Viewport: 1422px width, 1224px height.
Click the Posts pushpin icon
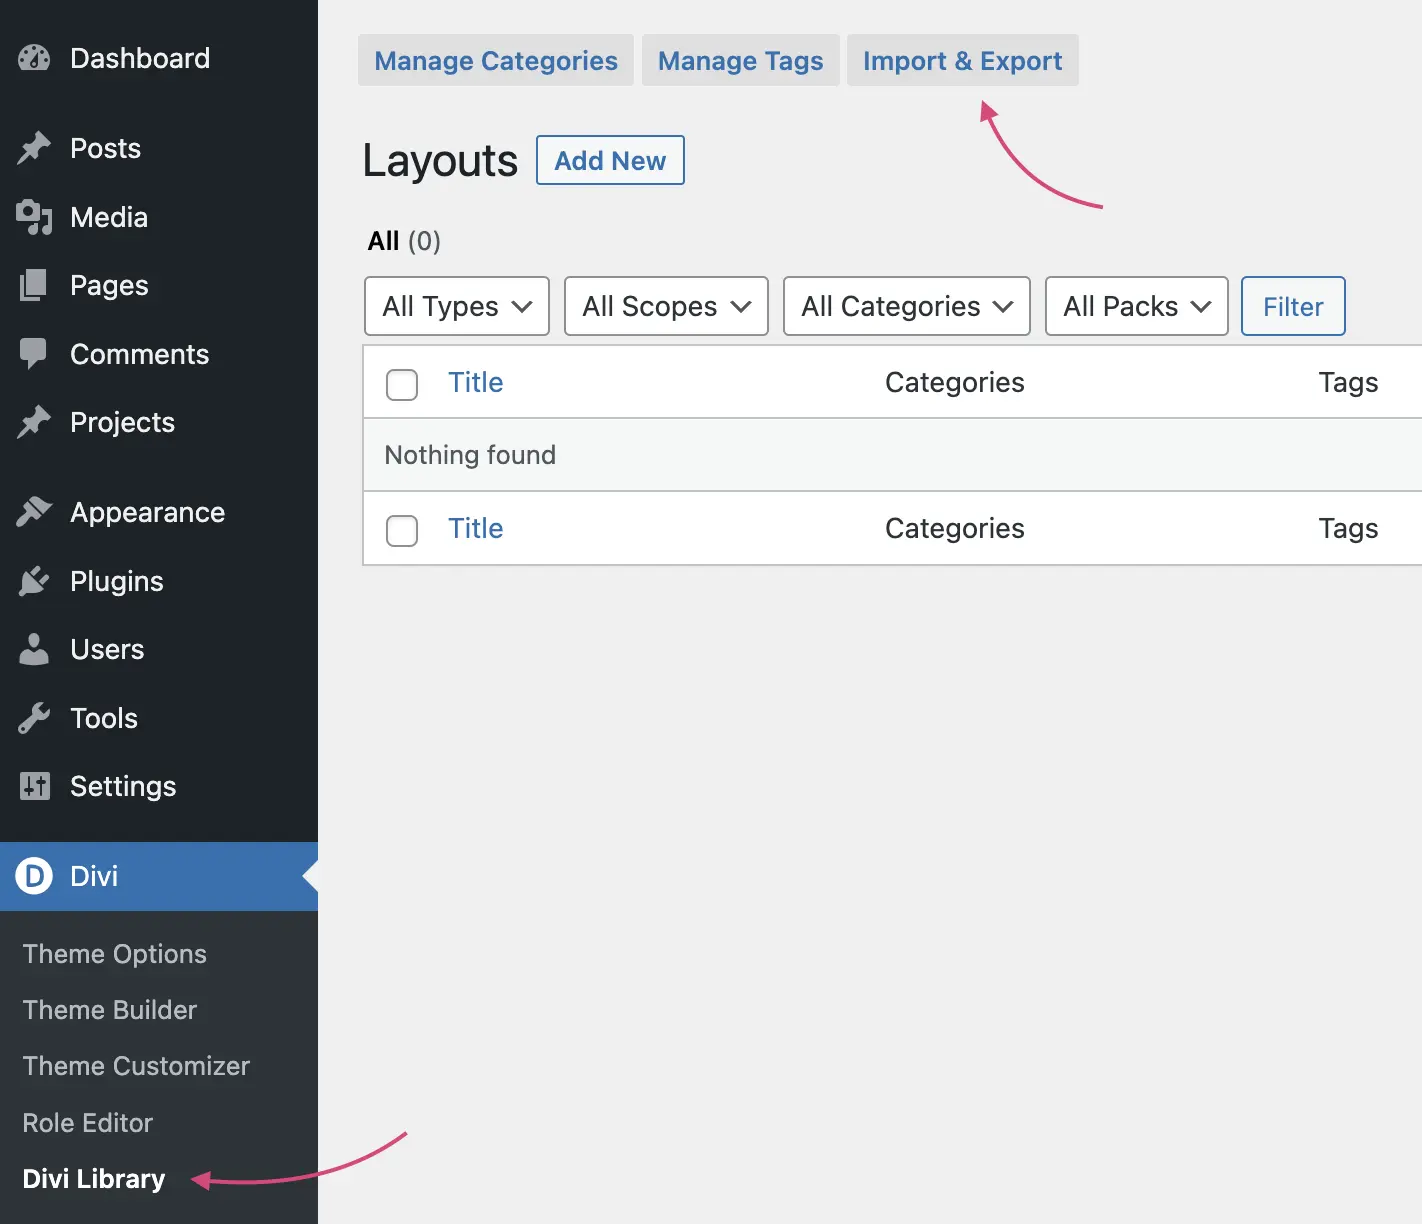(x=34, y=148)
